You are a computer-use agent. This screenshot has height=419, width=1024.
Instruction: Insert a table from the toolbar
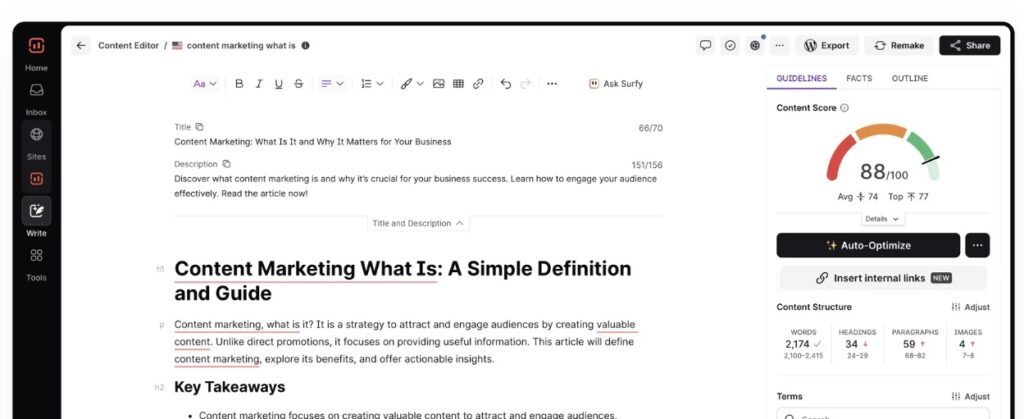tap(458, 84)
